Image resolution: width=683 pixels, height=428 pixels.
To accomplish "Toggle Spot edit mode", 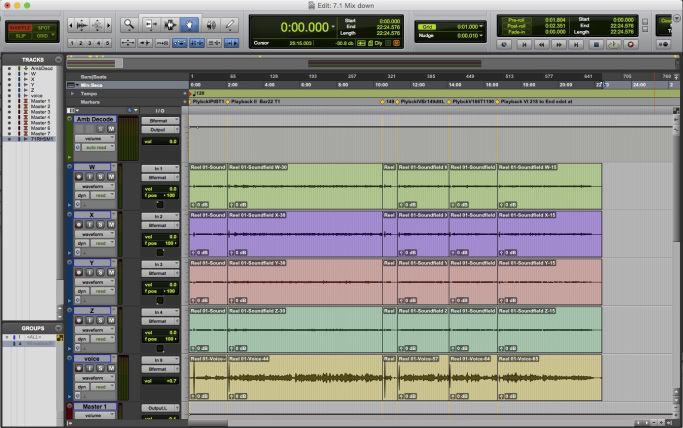I will point(44,26).
